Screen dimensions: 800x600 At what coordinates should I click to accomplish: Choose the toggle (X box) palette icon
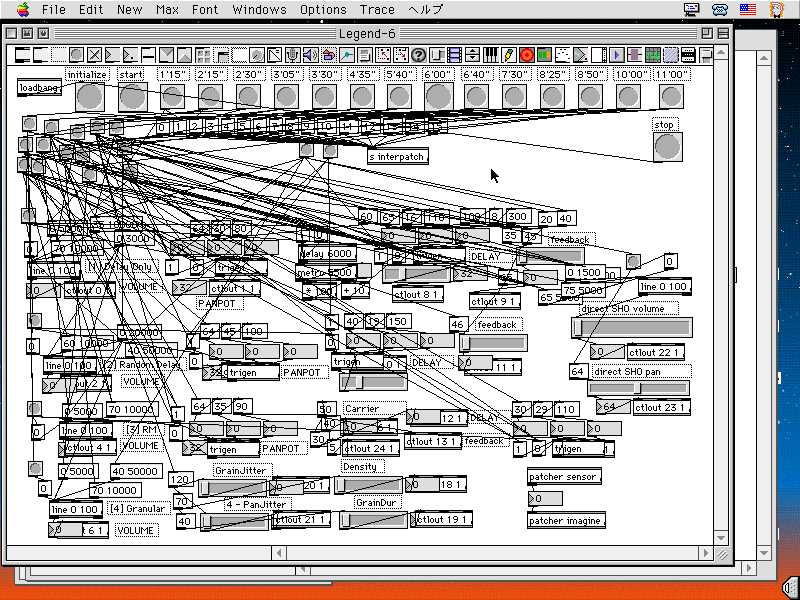94,54
